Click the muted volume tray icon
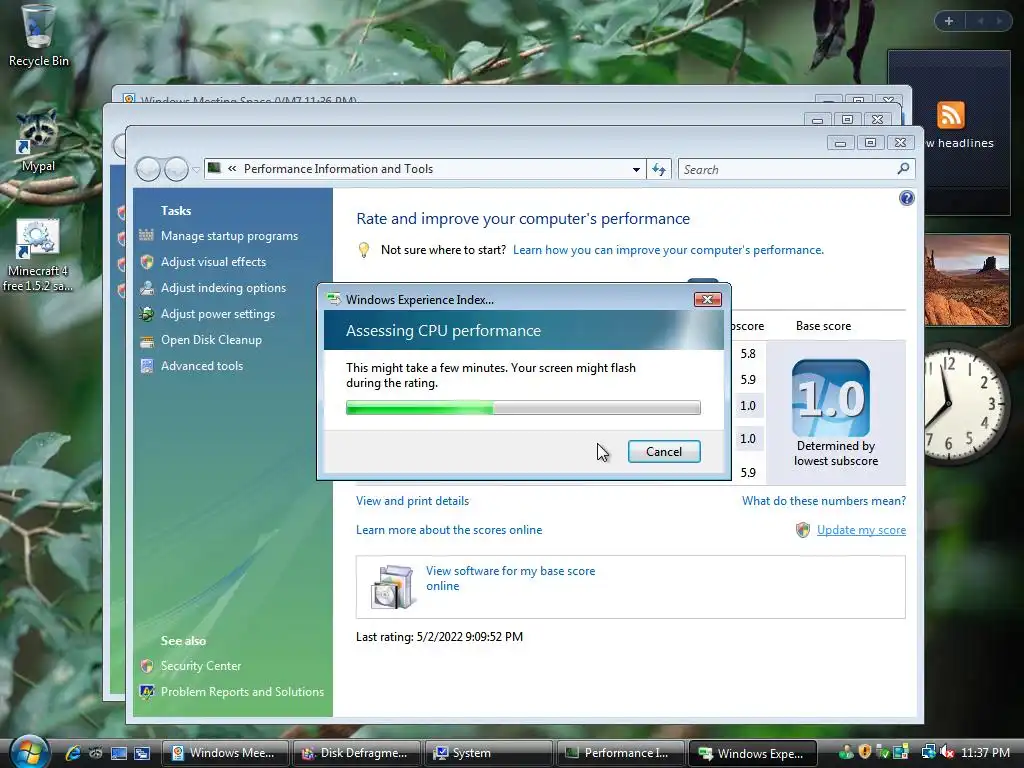Viewport: 1024px width, 768px height. [947, 752]
